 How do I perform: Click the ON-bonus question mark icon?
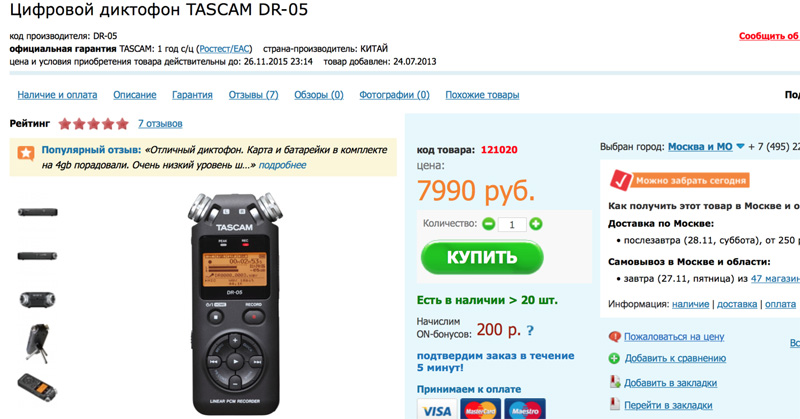[x=530, y=330]
